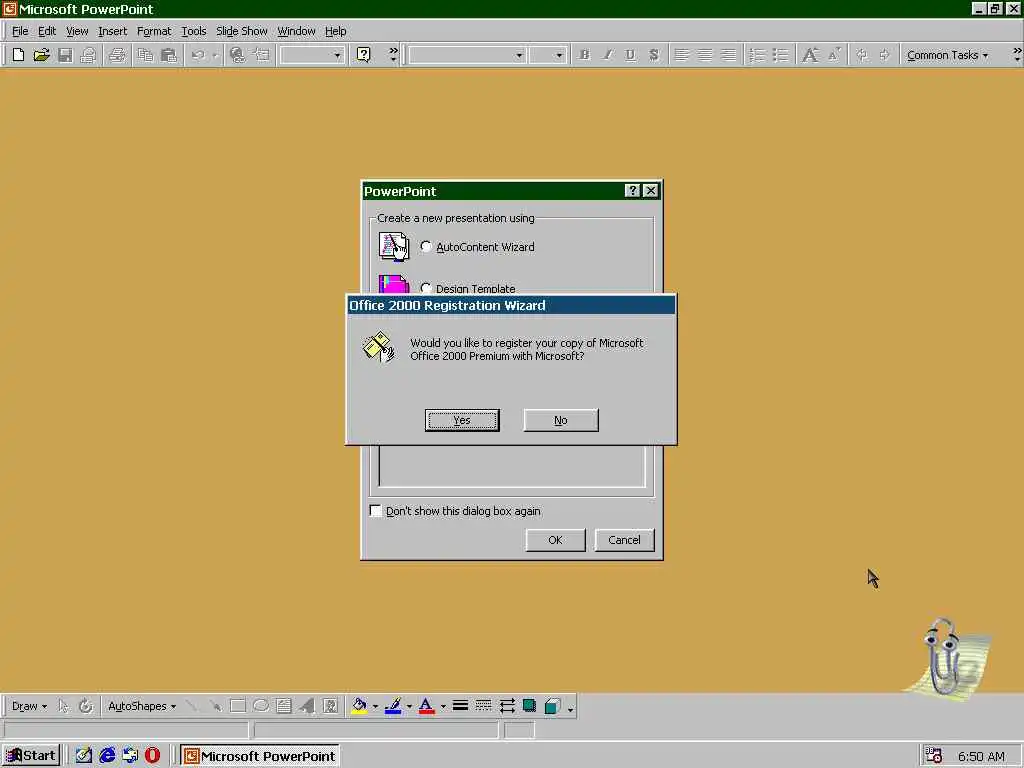Click the Promote left arrow icon
Viewport: 1024px width, 768px height.
coord(862,55)
